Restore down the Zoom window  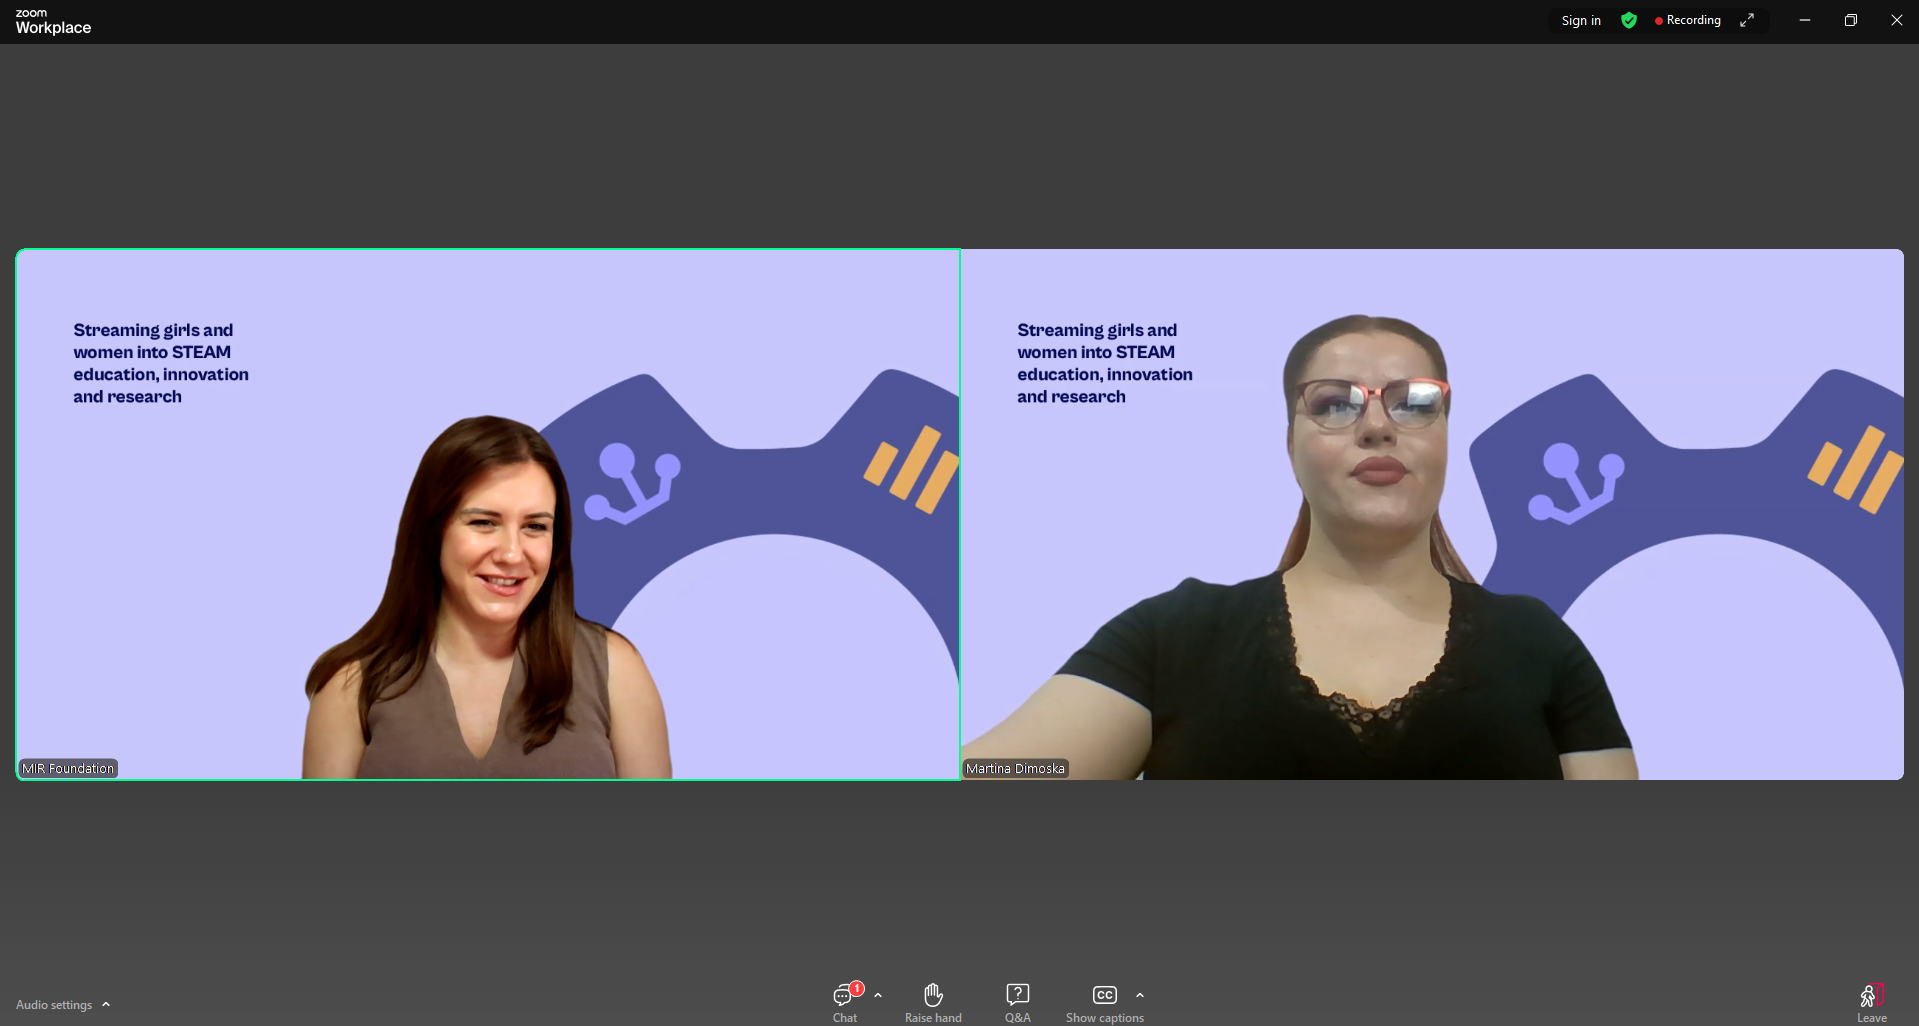[x=1851, y=20]
